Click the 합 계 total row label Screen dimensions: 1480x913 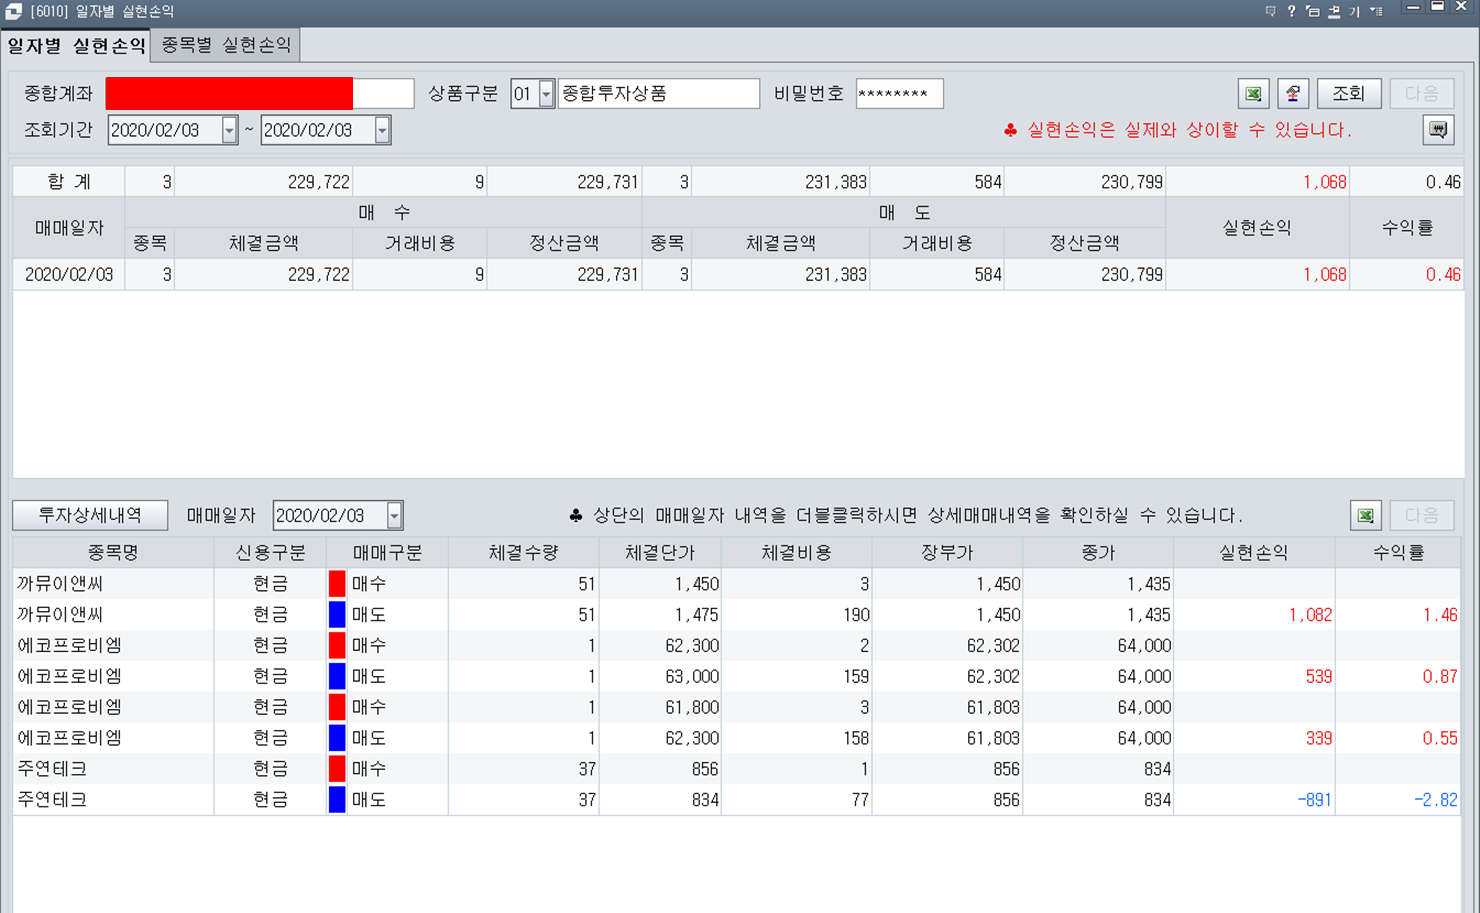click(69, 182)
